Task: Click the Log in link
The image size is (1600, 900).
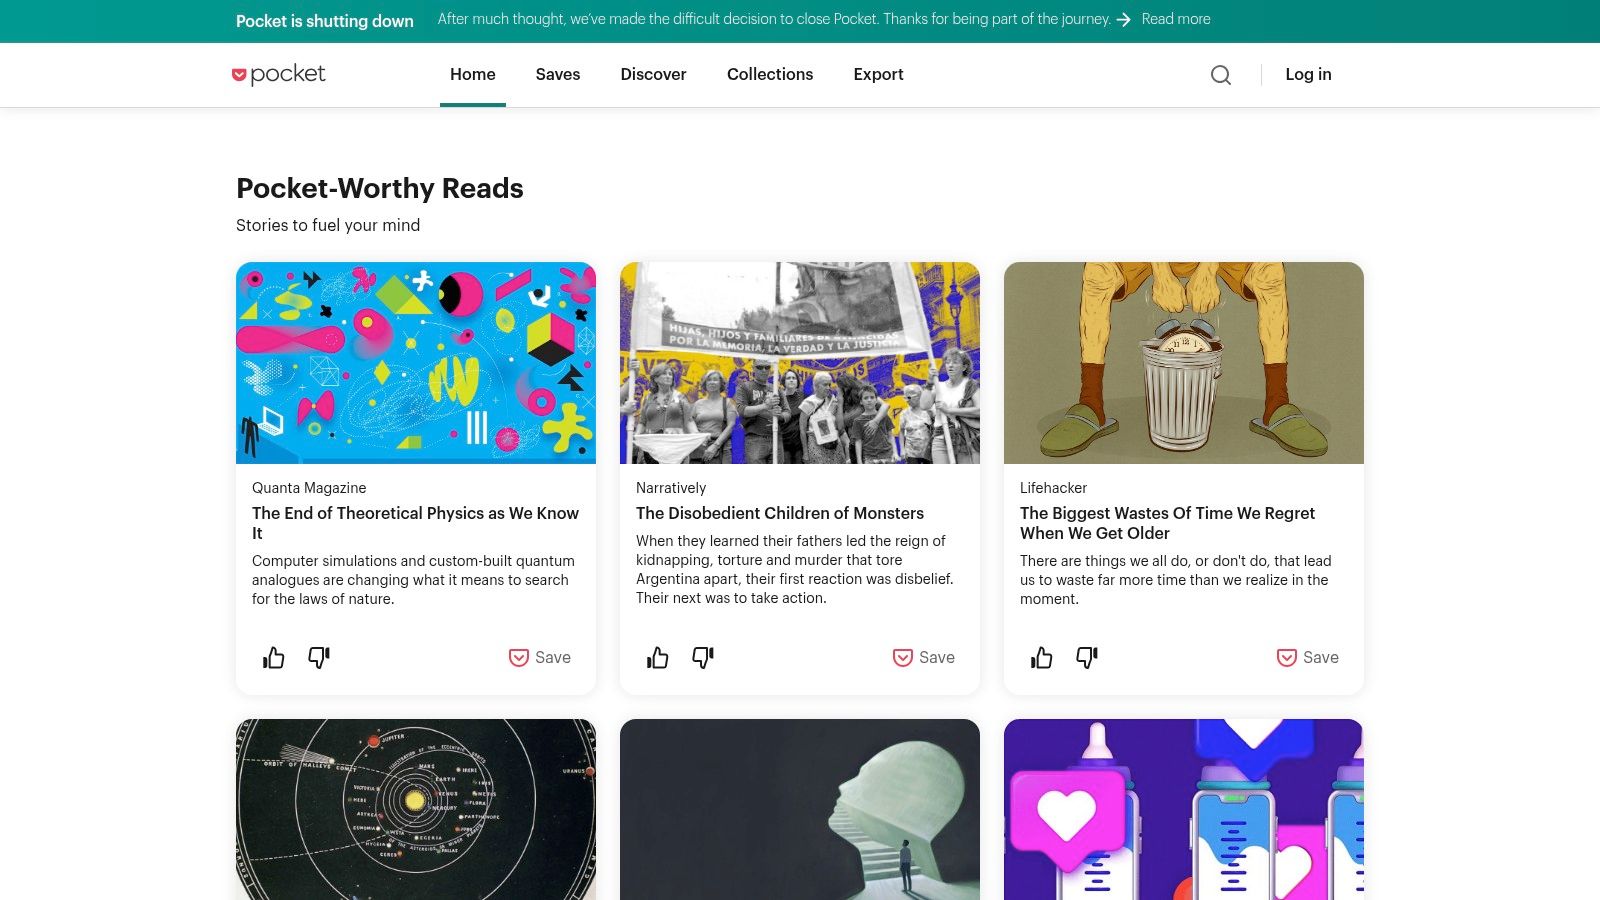Action: (1308, 74)
